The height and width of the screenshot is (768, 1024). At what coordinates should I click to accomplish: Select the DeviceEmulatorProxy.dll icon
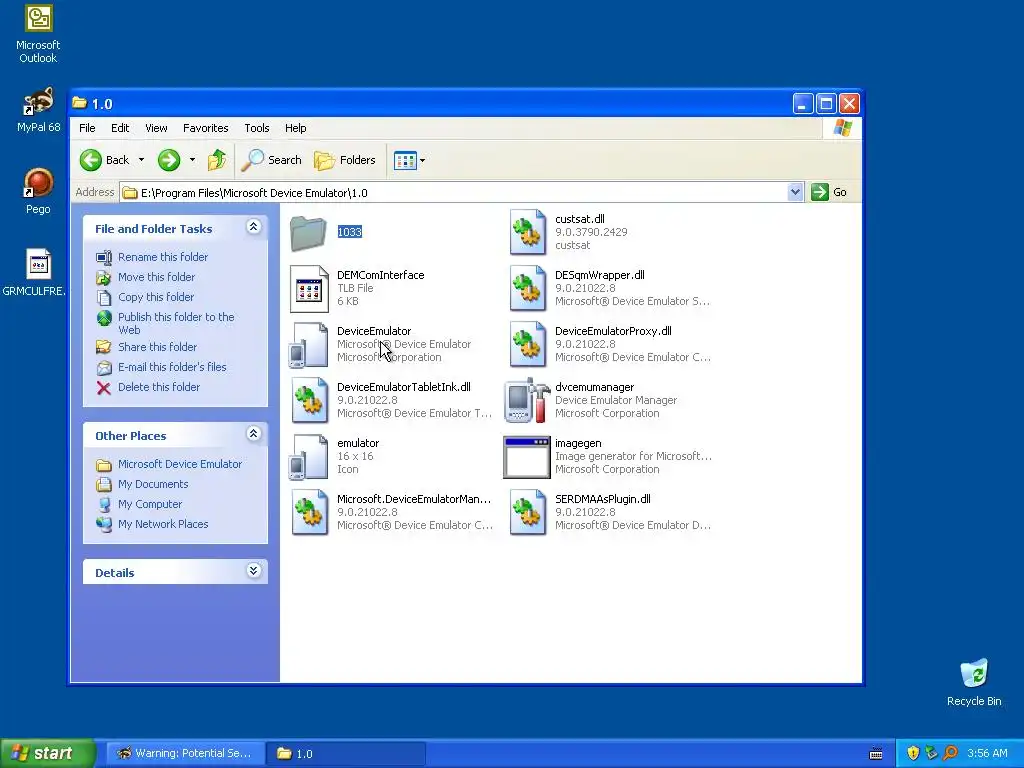(x=528, y=345)
